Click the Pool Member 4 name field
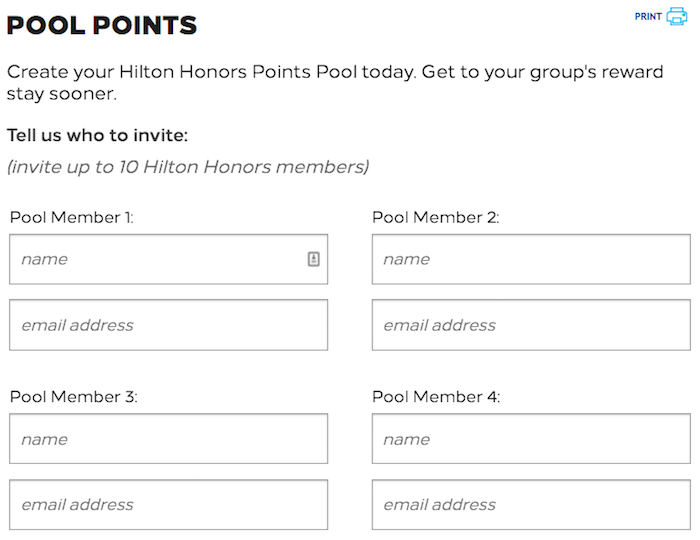 click(x=530, y=439)
